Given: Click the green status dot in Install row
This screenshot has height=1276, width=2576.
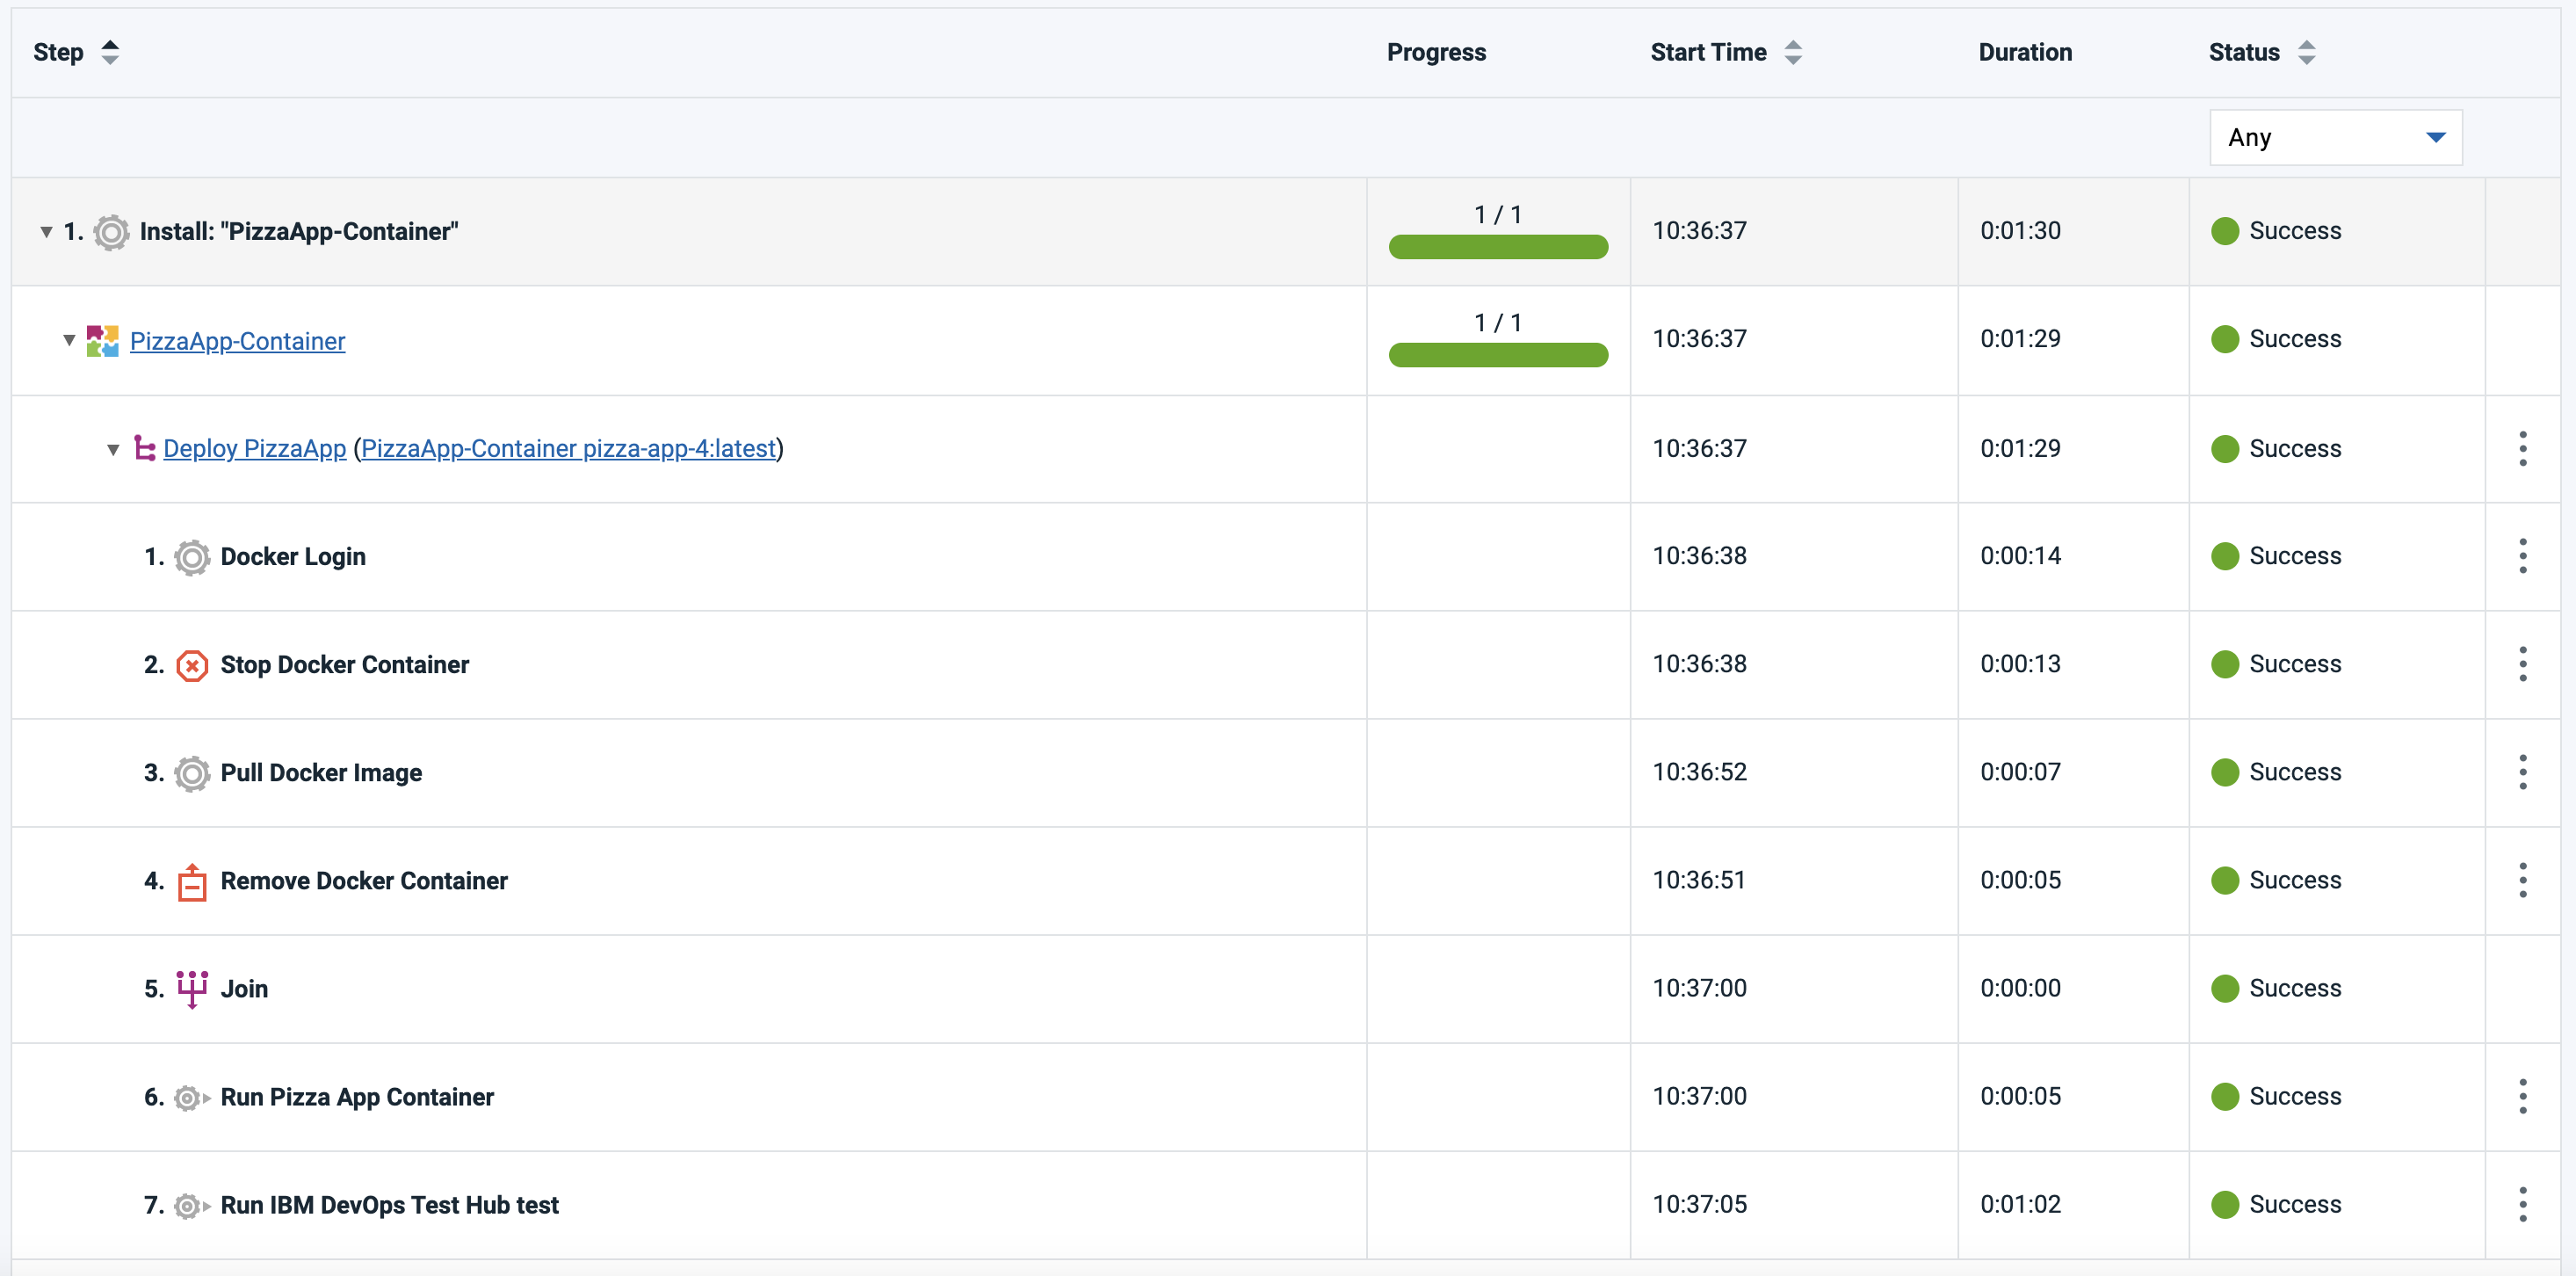Looking at the screenshot, I should 2225,231.
